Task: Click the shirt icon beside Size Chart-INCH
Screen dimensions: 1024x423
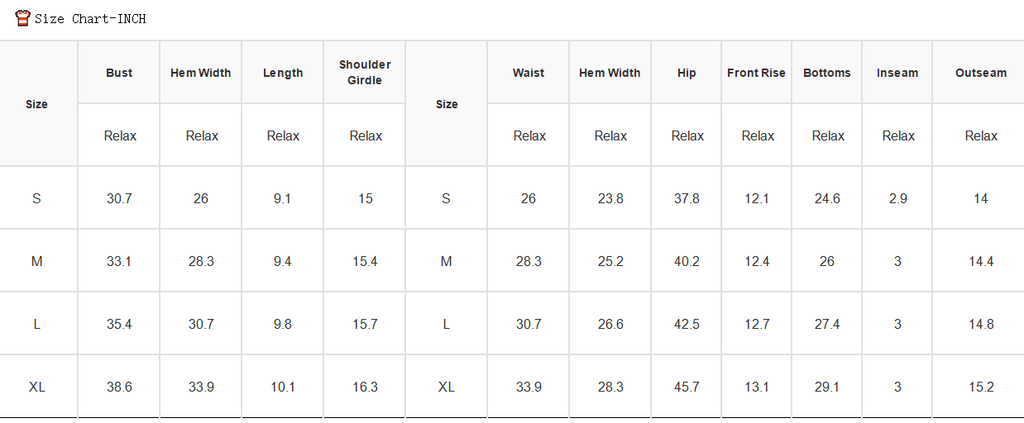Action: pos(23,18)
